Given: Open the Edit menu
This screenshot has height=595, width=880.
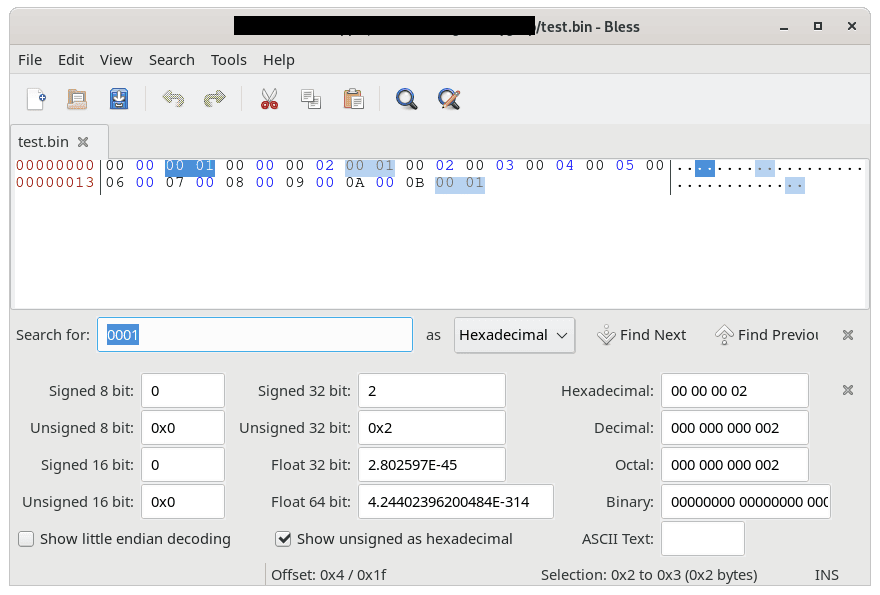Looking at the screenshot, I should pos(71,60).
